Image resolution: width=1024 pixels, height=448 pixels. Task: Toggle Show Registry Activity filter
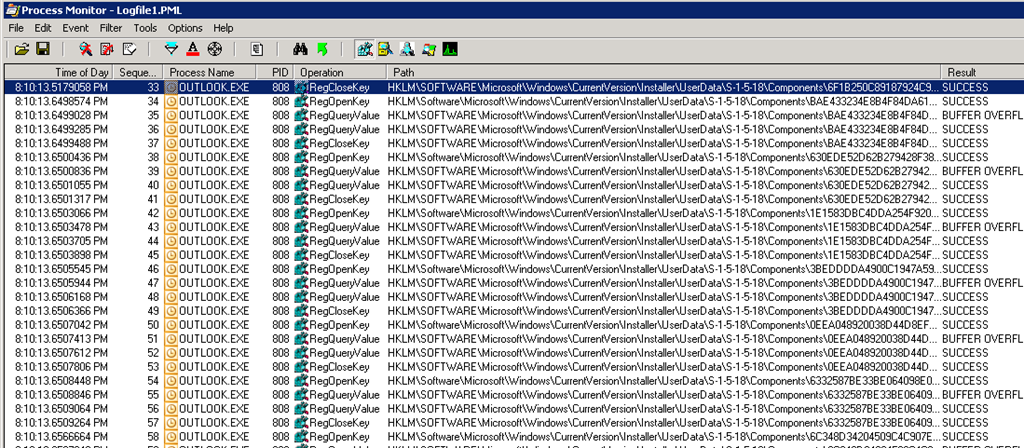click(x=364, y=48)
